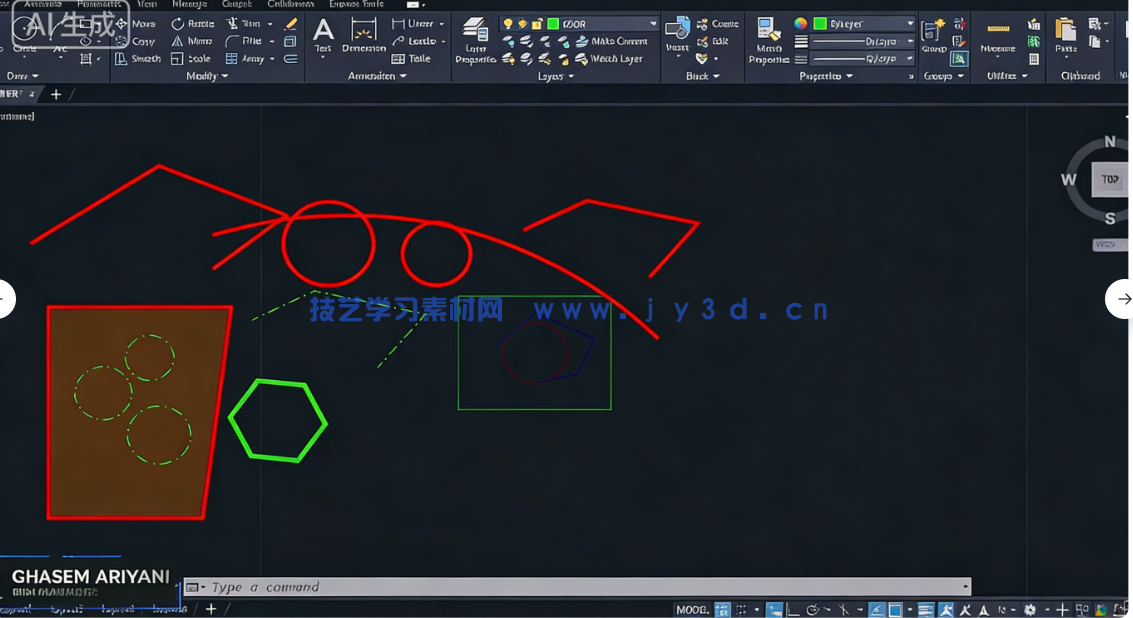Activate the Rotate tool
Viewport: 1133px width, 618px height.
click(x=195, y=24)
